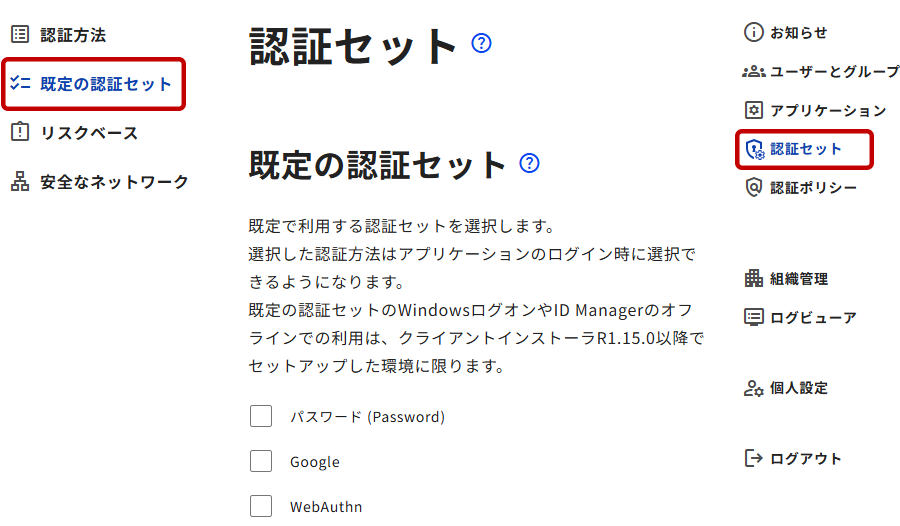Click the 認証ポリシー shield icon
The height and width of the screenshot is (526, 900).
(x=753, y=188)
